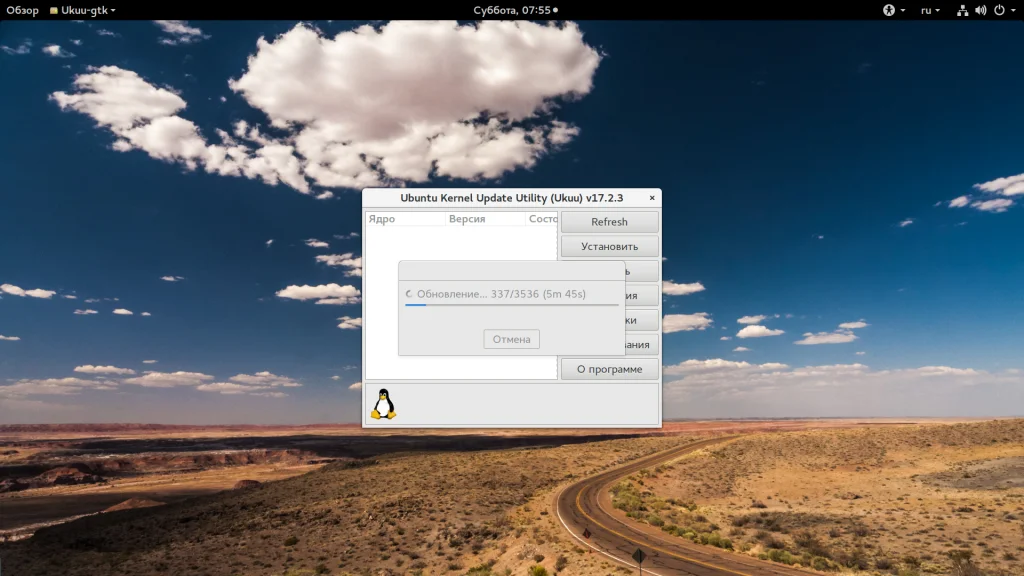
Task: Click the network connection icon
Action: point(962,10)
